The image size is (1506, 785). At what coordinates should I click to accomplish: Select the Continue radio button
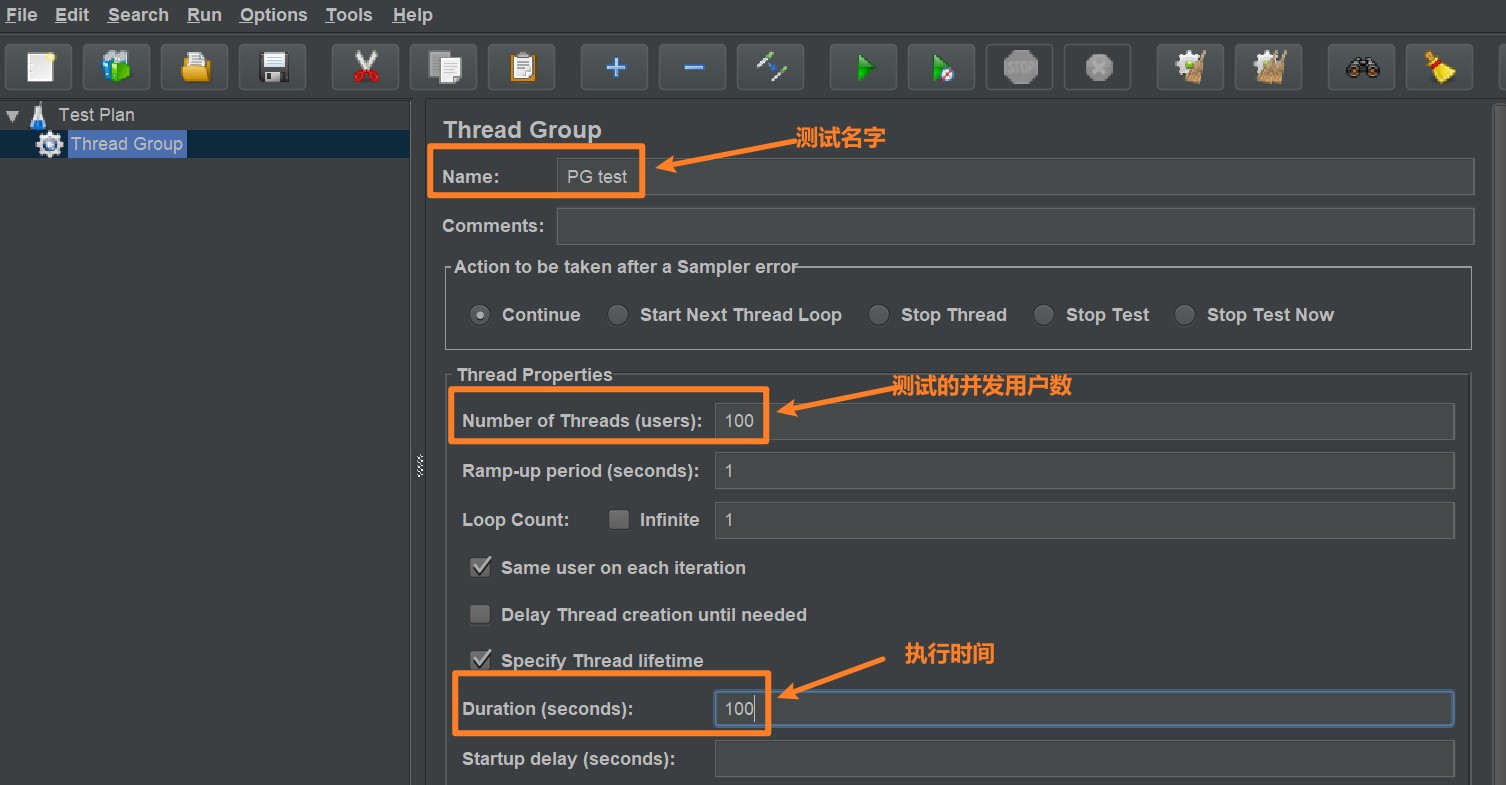480,314
